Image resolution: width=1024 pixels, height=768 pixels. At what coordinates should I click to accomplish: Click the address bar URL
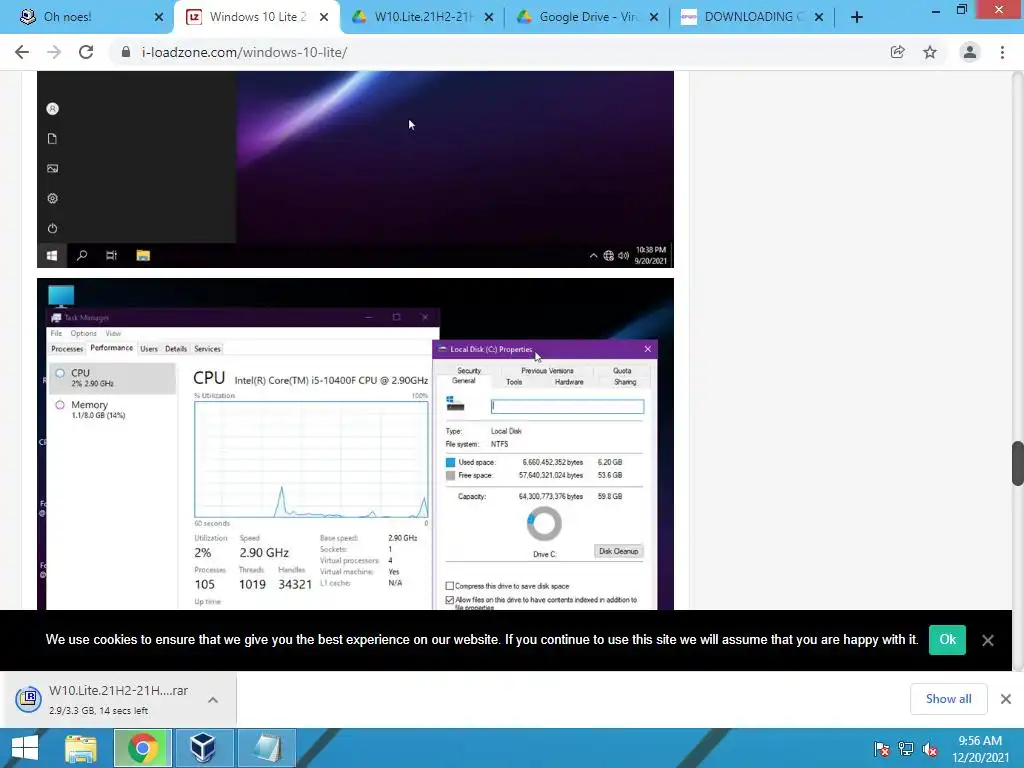pyautogui.click(x=244, y=52)
